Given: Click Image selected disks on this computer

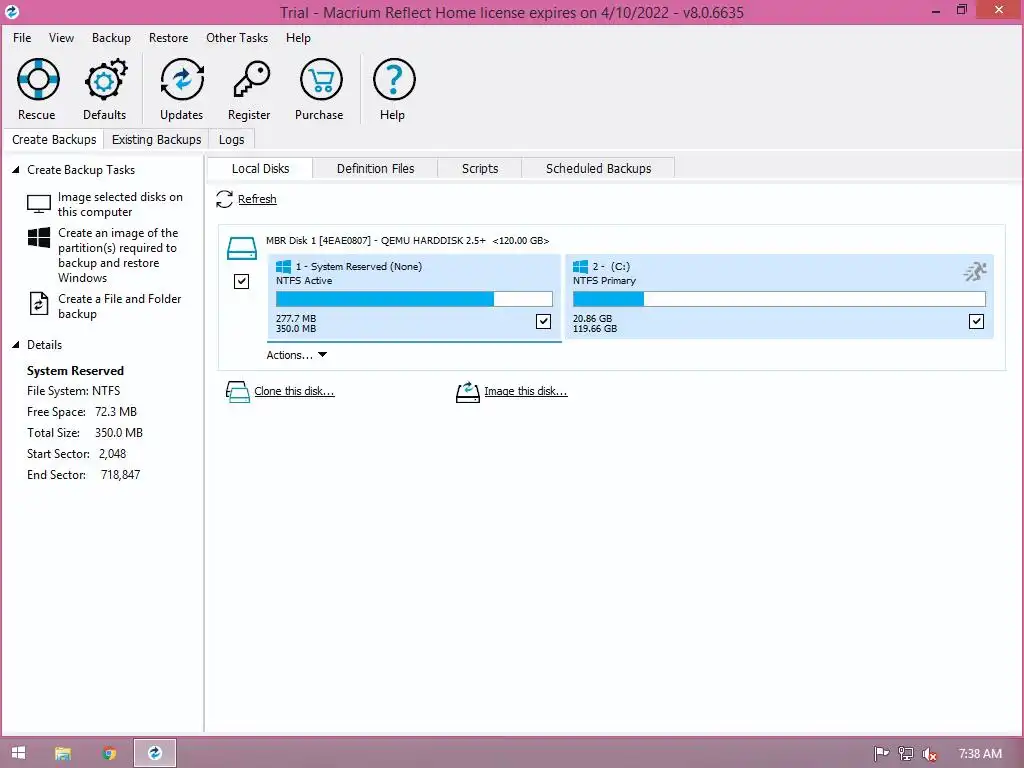Looking at the screenshot, I should coord(120,204).
